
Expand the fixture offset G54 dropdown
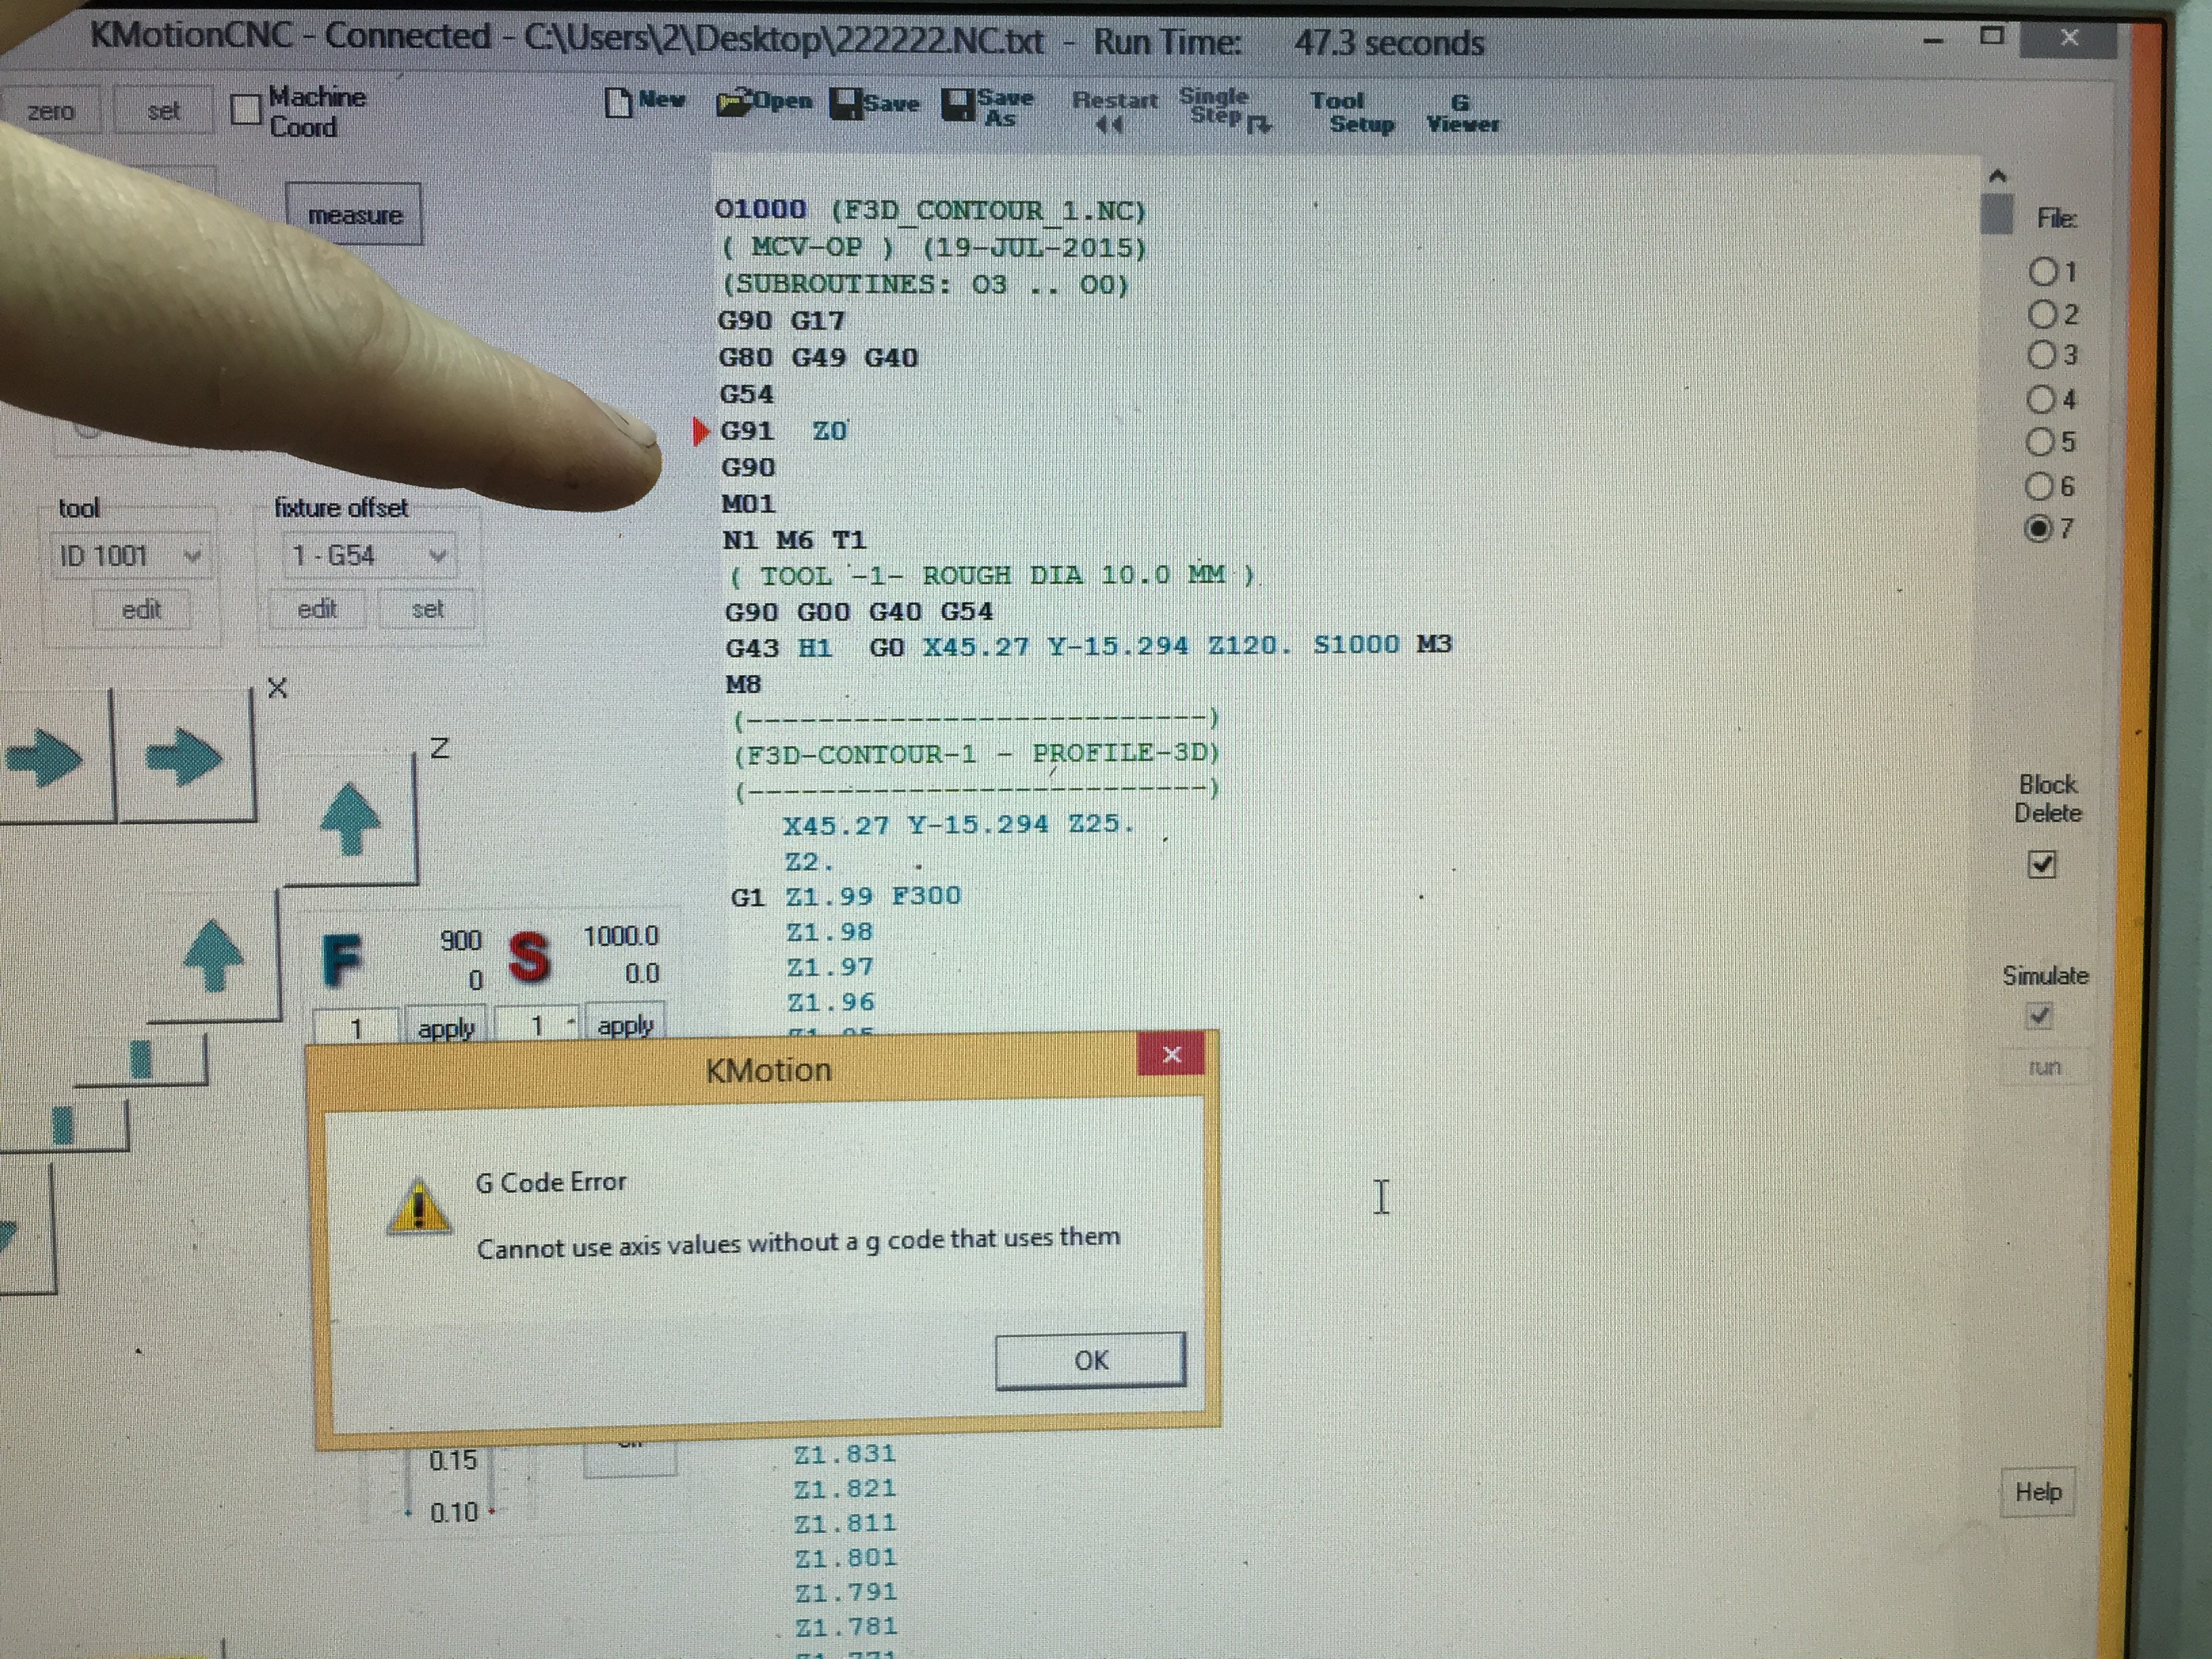pyautogui.click(x=437, y=555)
